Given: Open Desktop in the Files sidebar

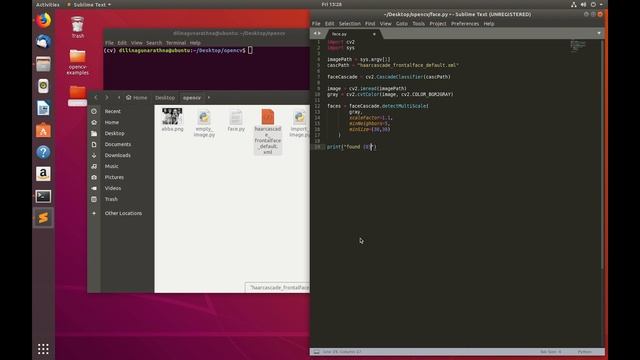Looking at the screenshot, I should (114, 133).
